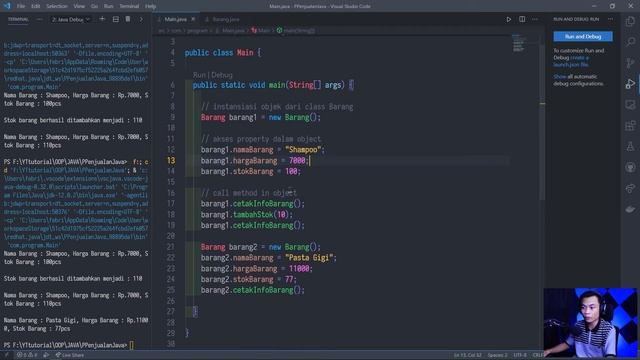Viewport: 640px width, 360px height.
Task: Click the VS Code logo icon
Action: point(7,6)
